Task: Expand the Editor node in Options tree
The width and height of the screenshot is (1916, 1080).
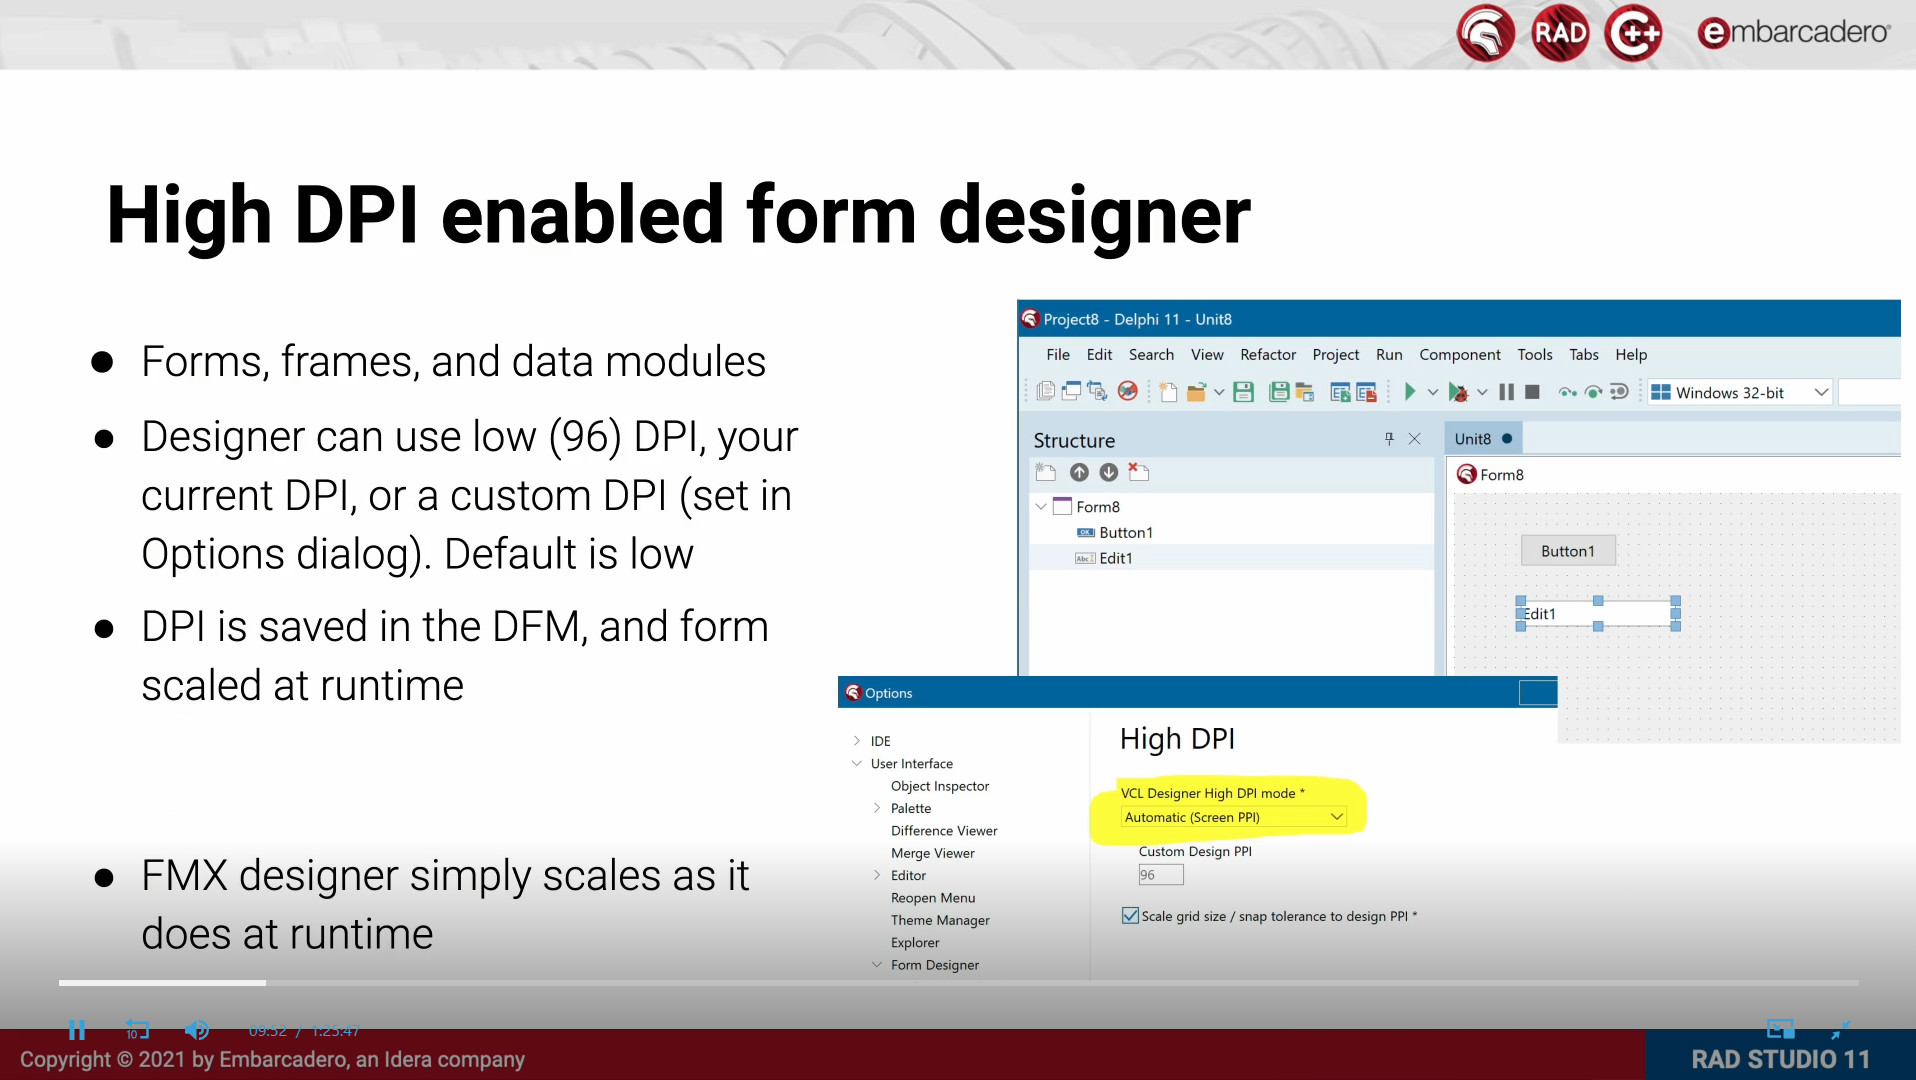Action: point(877,875)
